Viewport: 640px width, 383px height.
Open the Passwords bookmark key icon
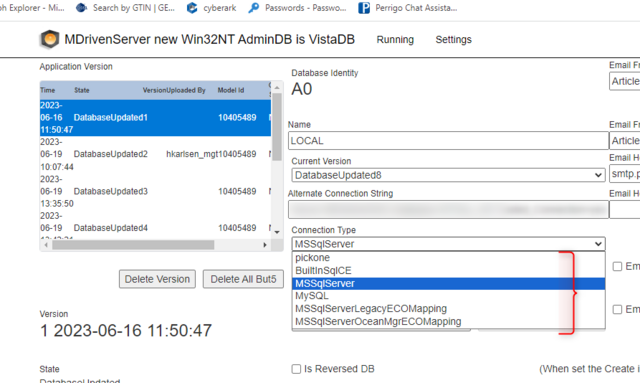coord(253,8)
